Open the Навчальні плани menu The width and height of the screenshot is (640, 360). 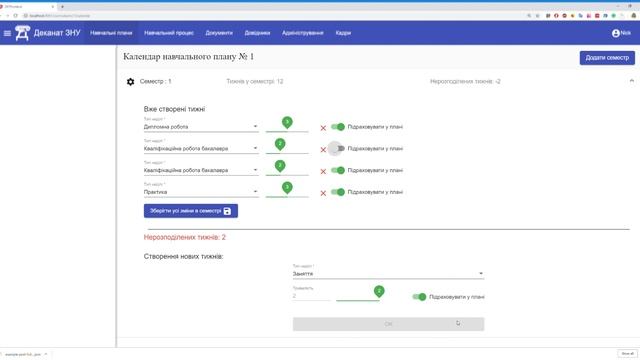click(111, 33)
